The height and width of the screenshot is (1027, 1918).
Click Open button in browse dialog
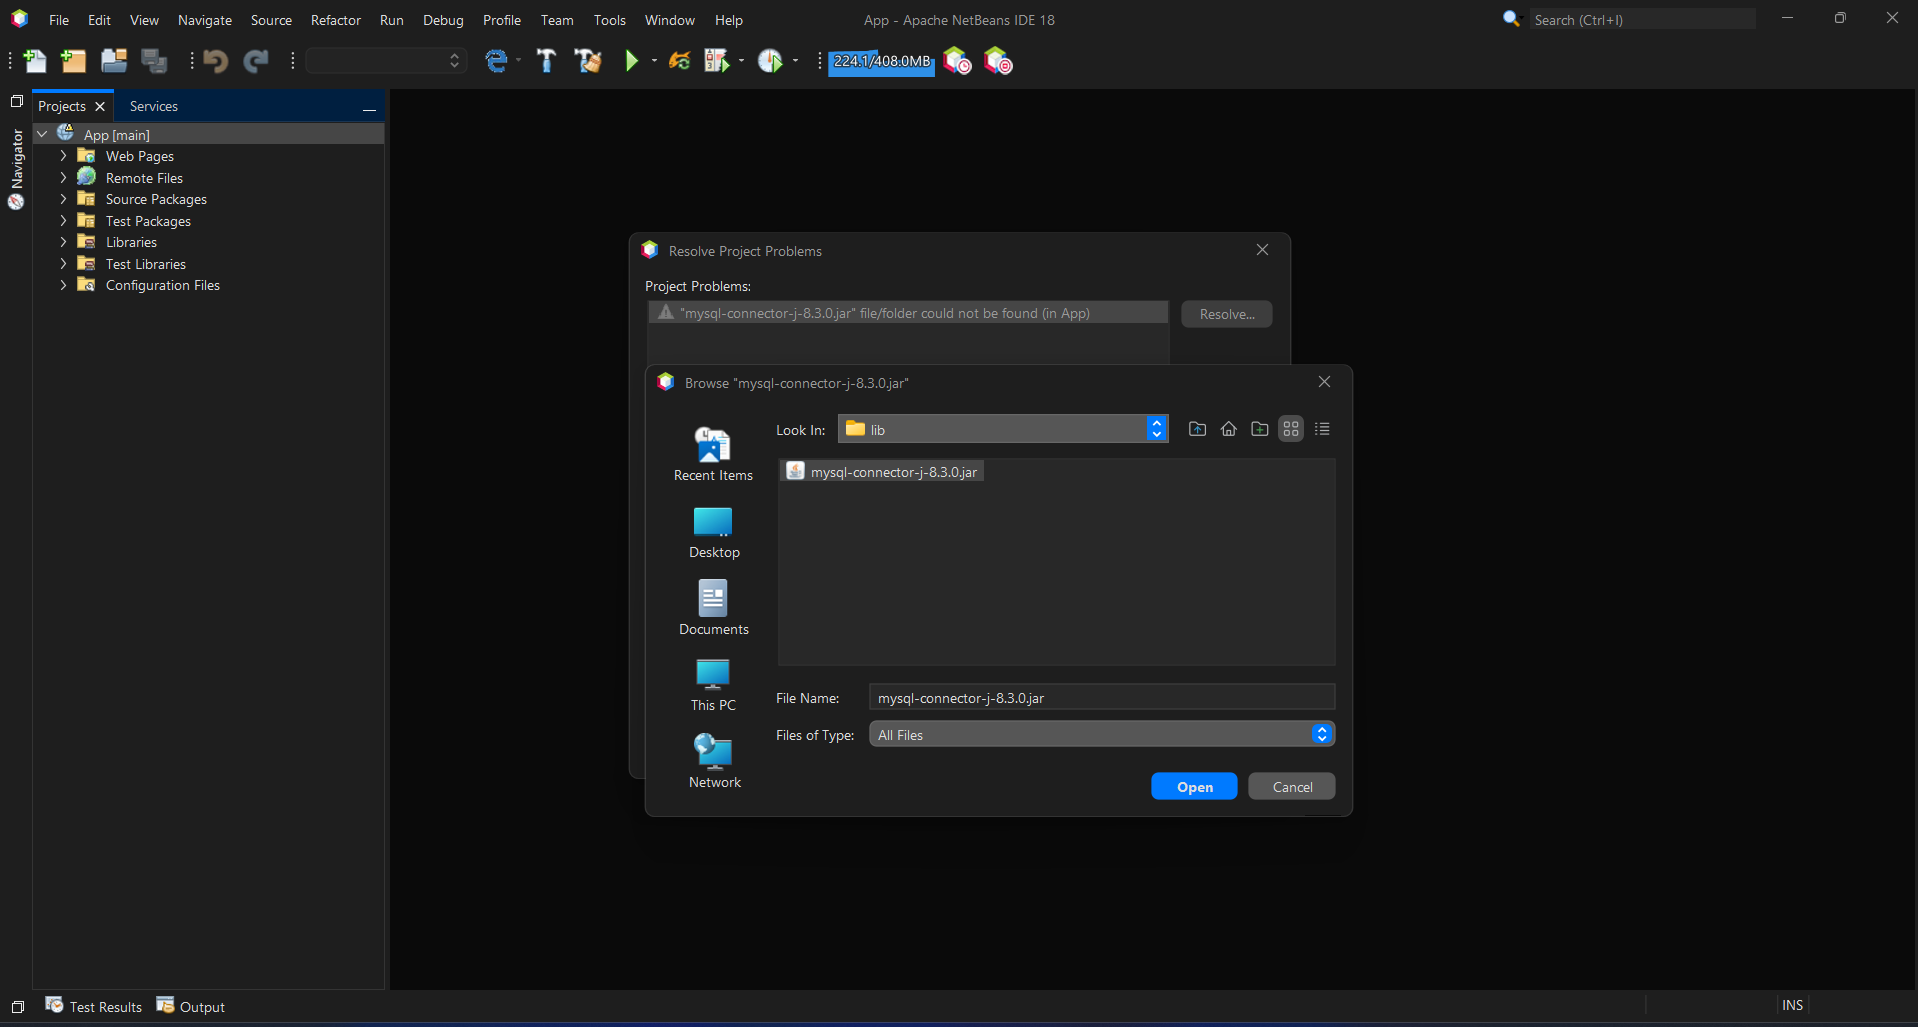1194,787
